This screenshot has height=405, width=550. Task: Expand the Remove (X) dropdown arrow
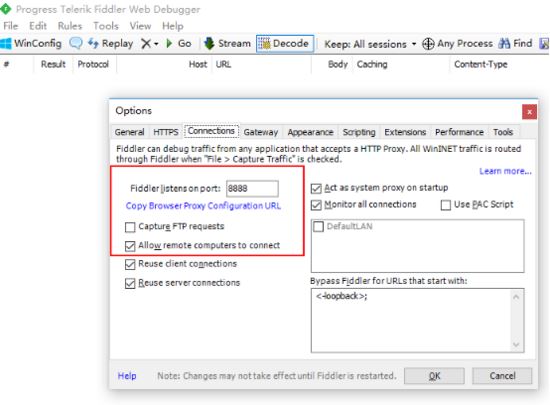(156, 44)
